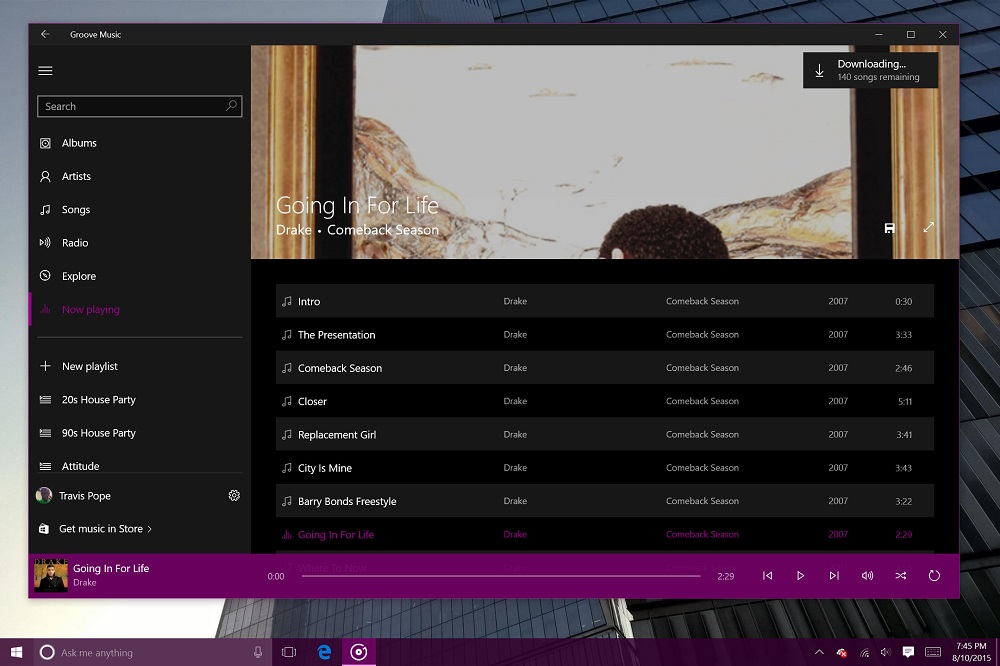Click the Songs music note icon

[45, 209]
